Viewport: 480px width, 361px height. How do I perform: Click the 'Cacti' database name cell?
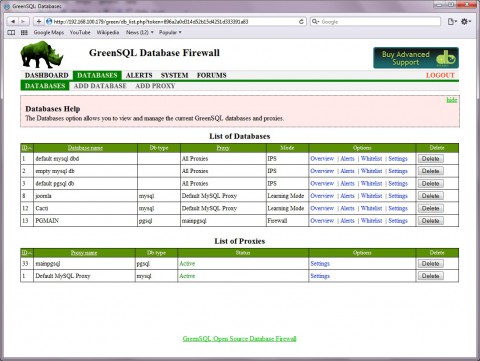tap(85, 208)
